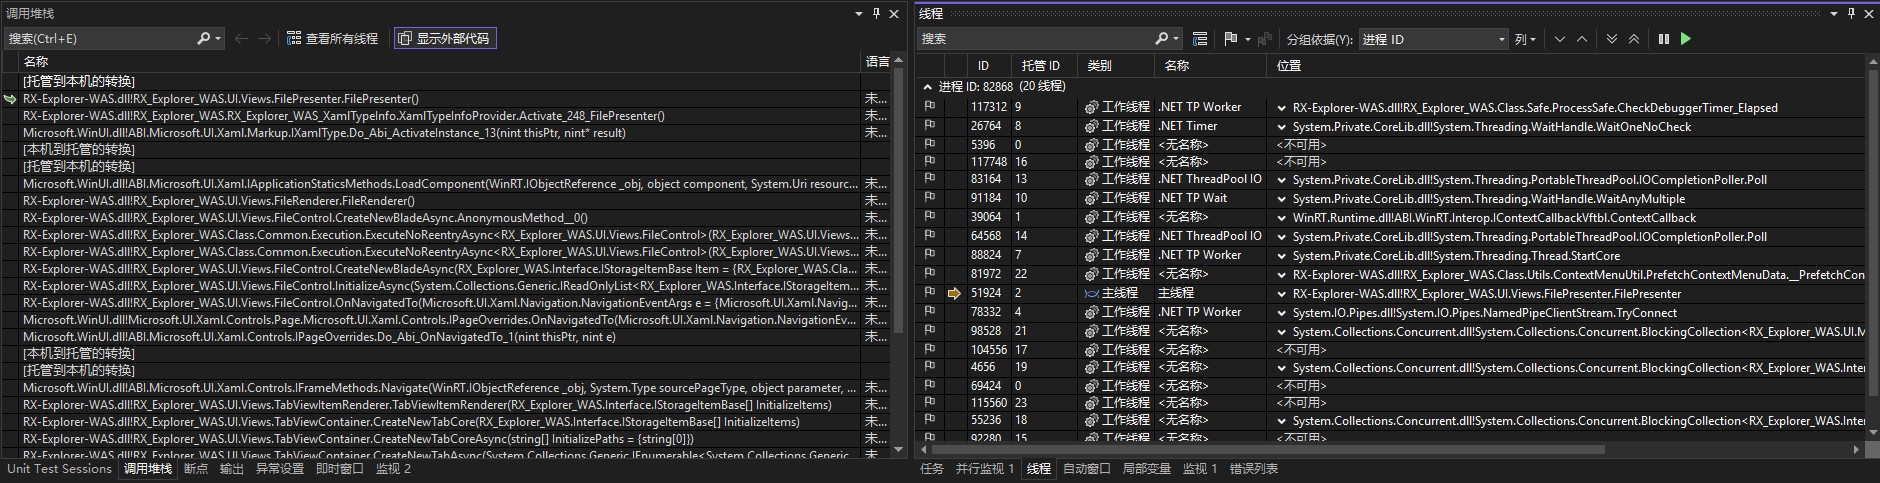Screen dimensions: 1880x483
Task: Click the green resume threads play icon
Action: click(x=1686, y=39)
